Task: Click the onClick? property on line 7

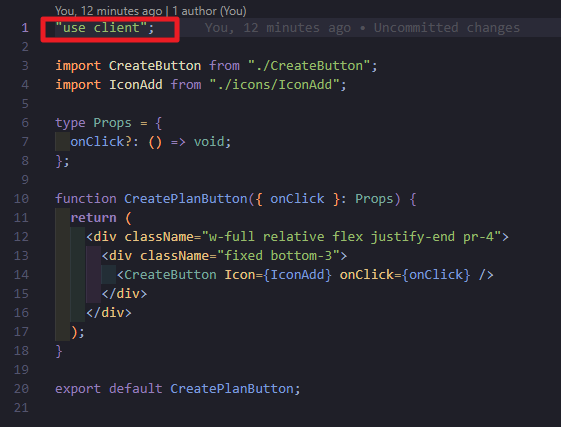Action: (x=101, y=142)
